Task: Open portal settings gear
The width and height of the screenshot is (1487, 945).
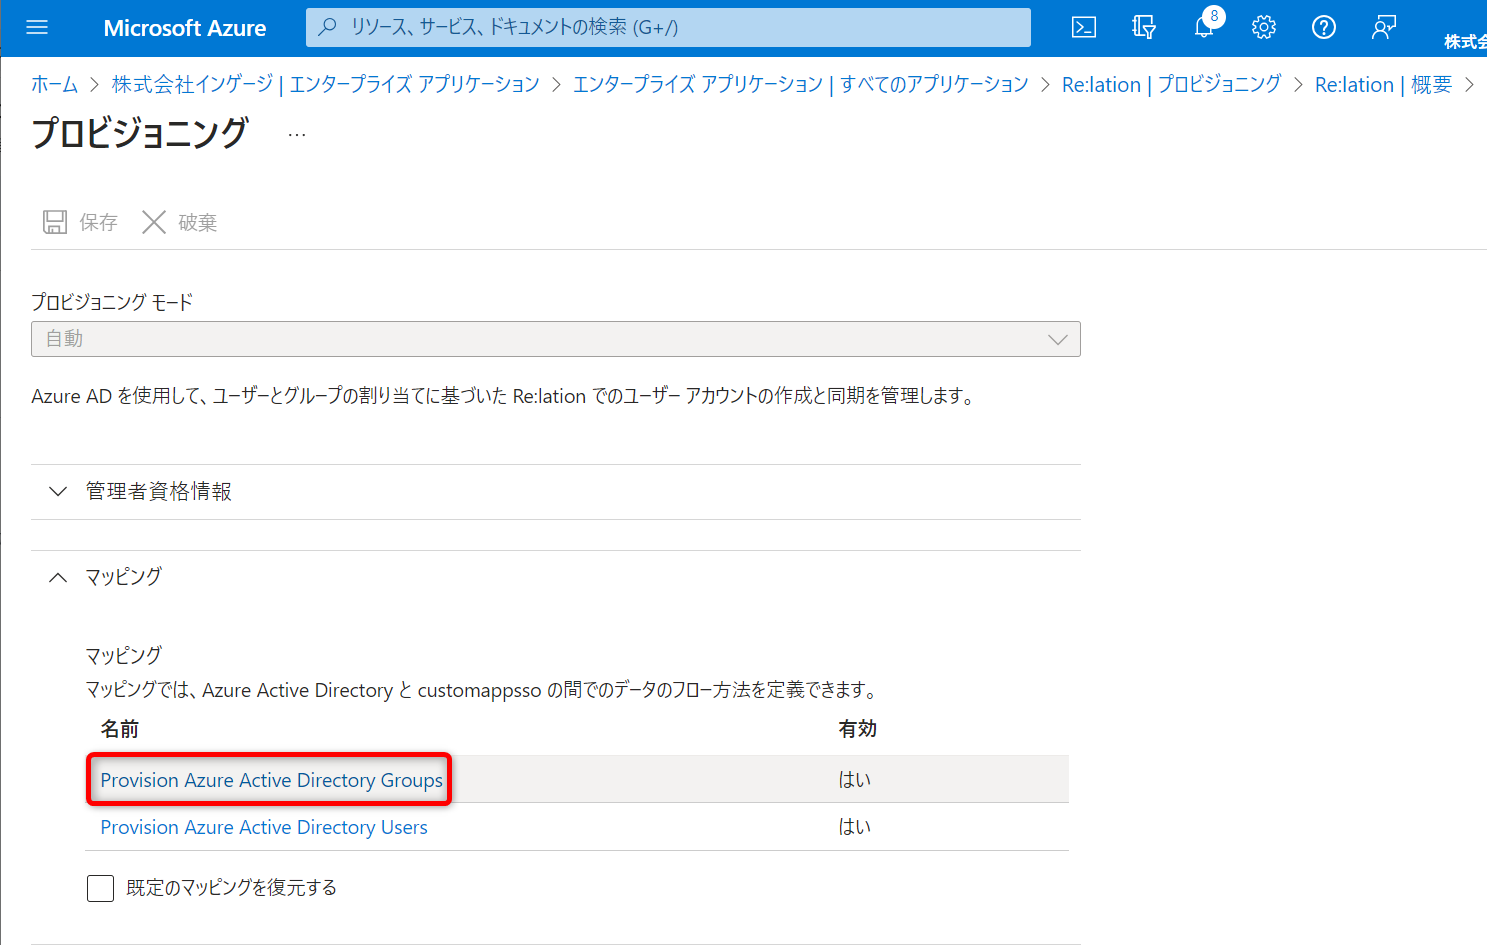Action: tap(1264, 28)
